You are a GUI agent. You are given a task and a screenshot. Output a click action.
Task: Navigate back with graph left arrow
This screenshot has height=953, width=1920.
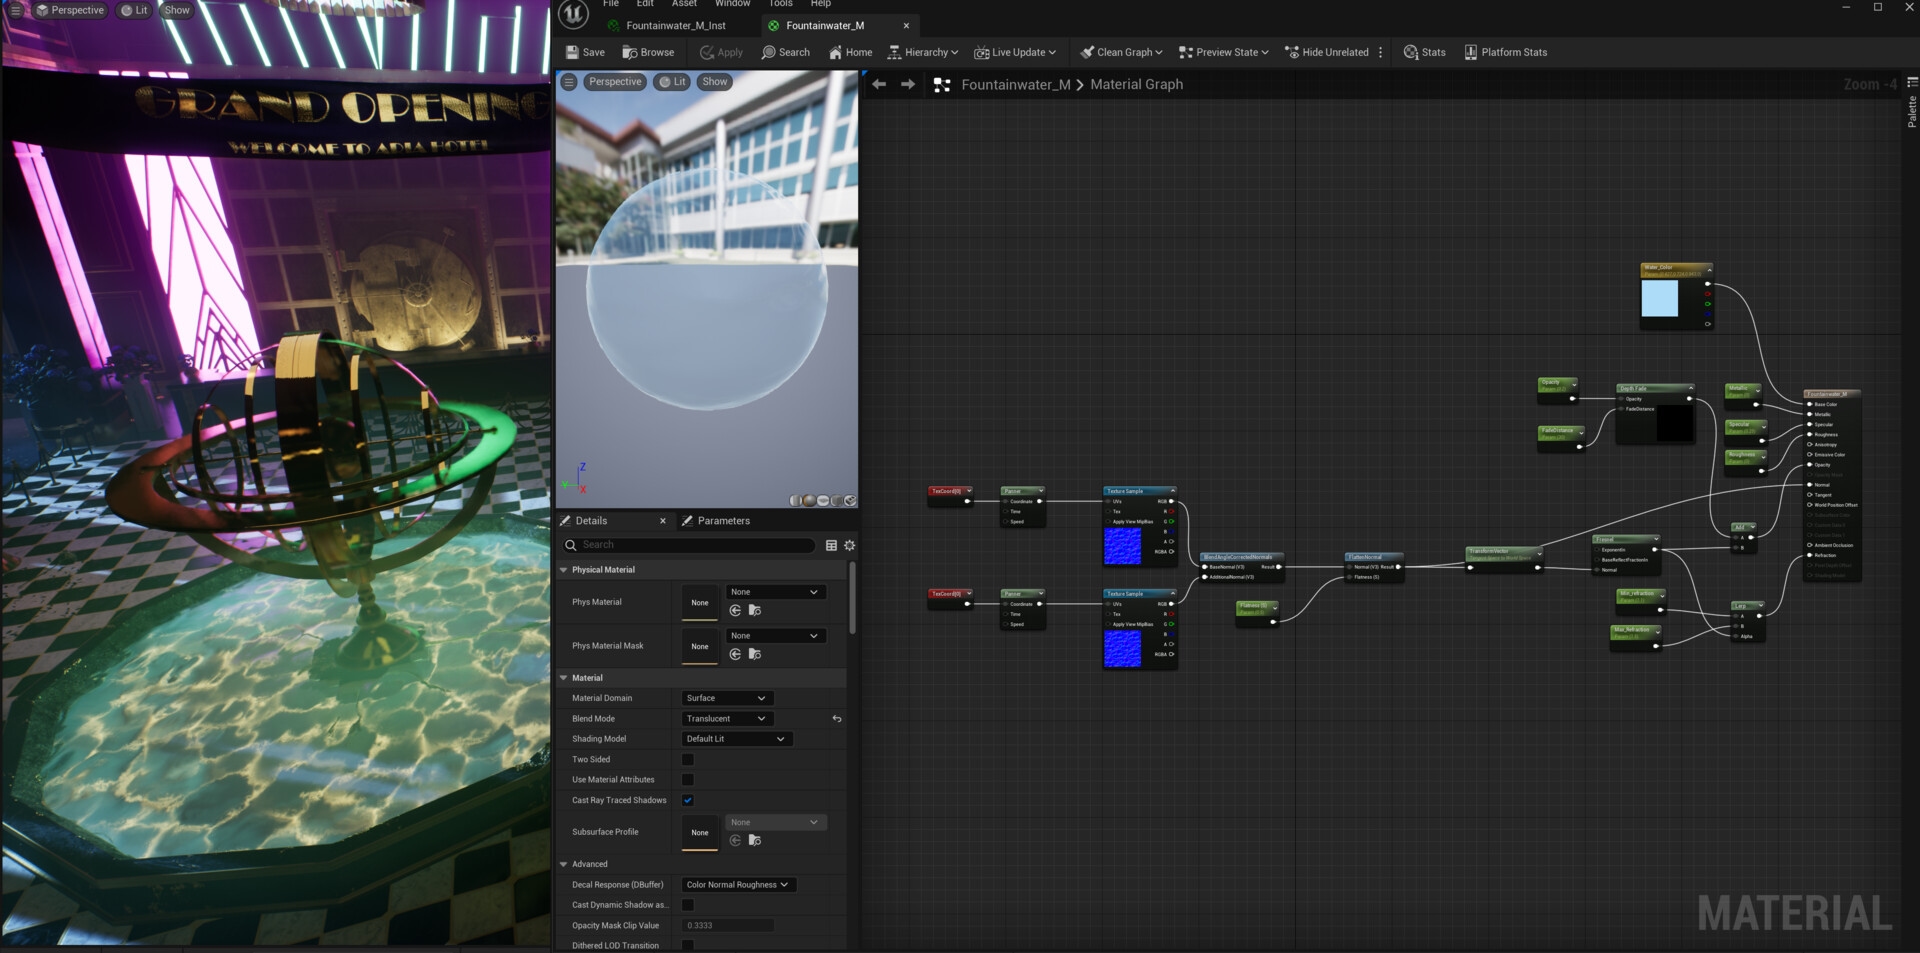coord(879,85)
